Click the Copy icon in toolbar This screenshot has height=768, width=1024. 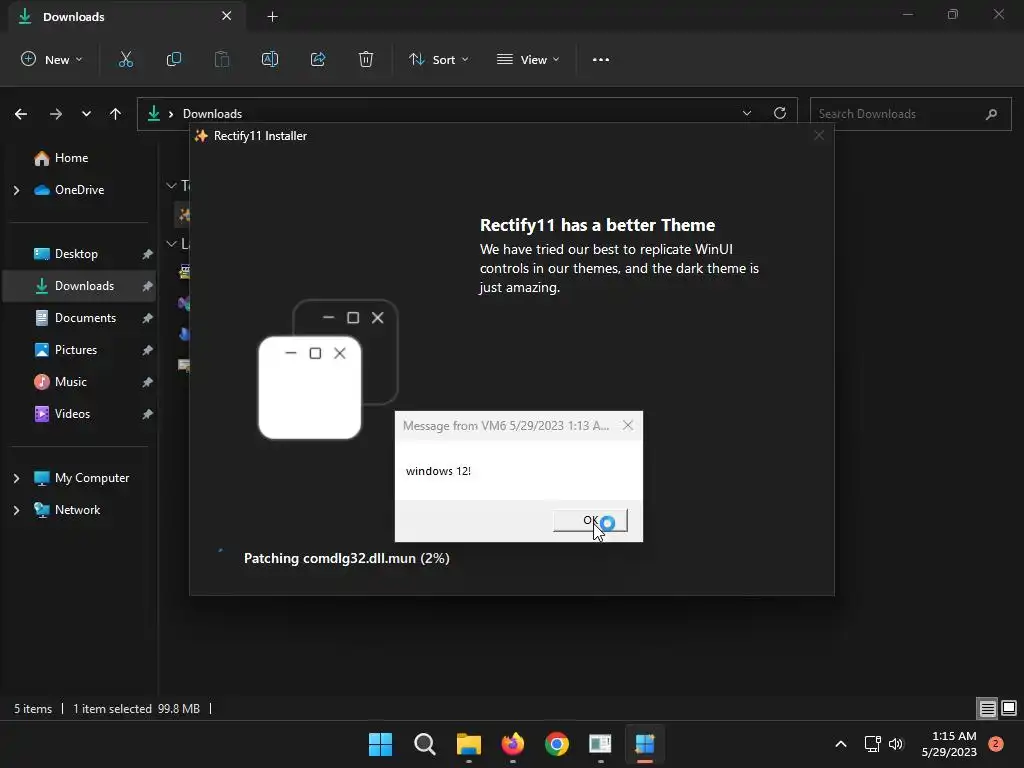click(174, 59)
